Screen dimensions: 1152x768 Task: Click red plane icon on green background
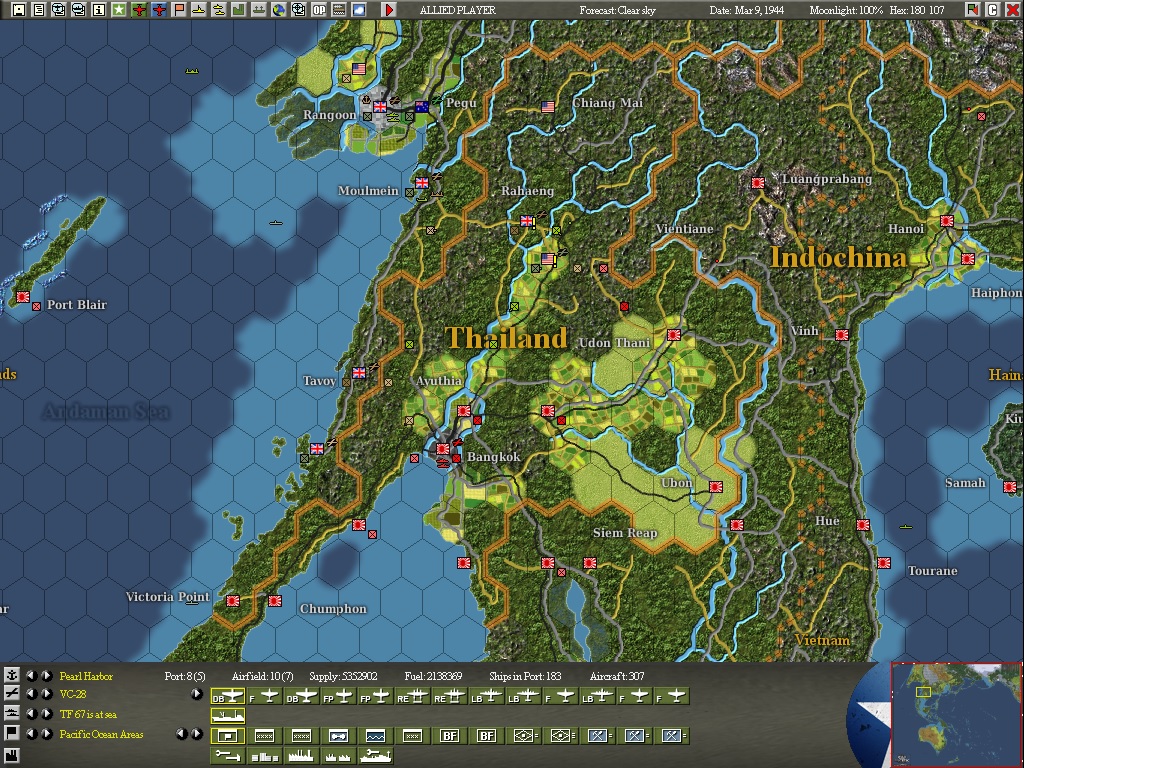[140, 10]
